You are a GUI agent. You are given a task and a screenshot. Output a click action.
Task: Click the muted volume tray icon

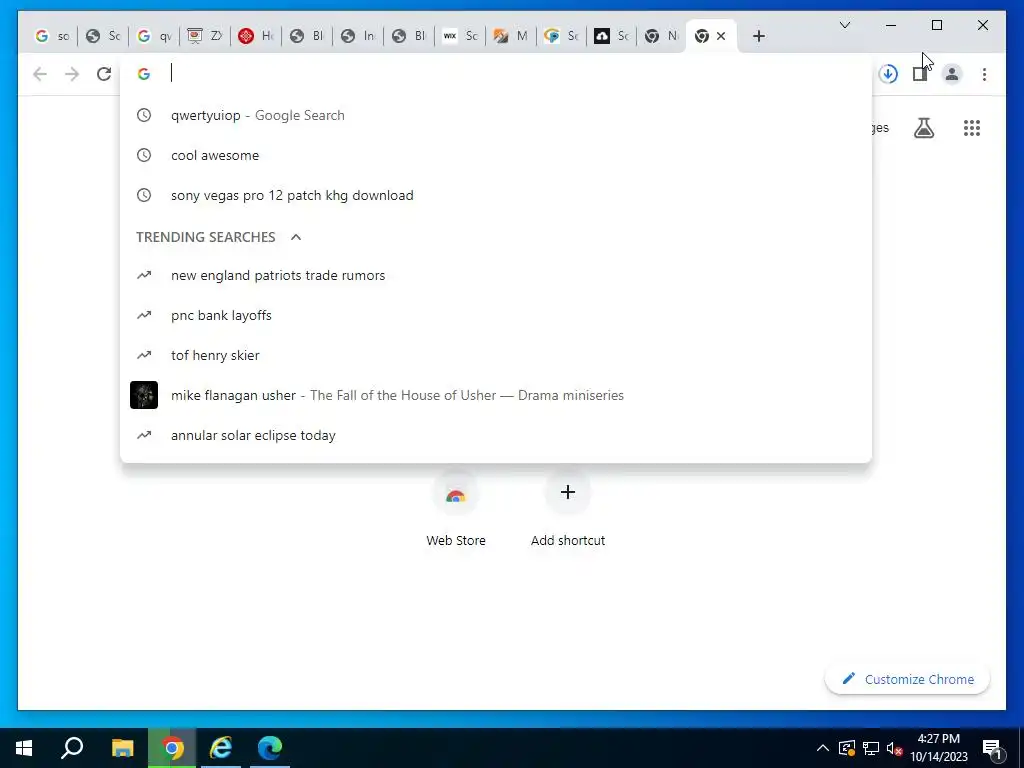pyautogui.click(x=894, y=748)
